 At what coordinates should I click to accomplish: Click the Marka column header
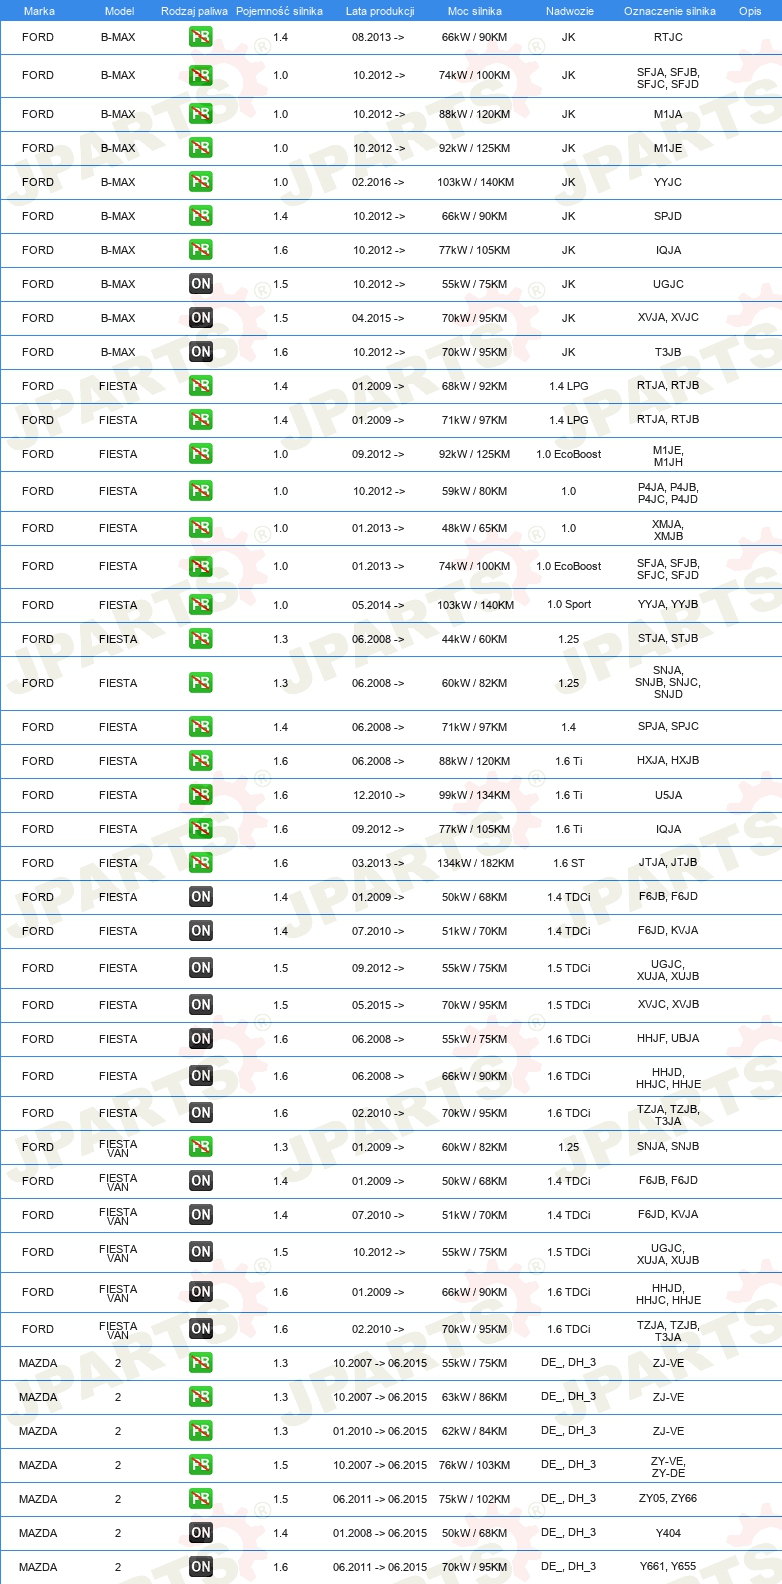click(x=39, y=11)
